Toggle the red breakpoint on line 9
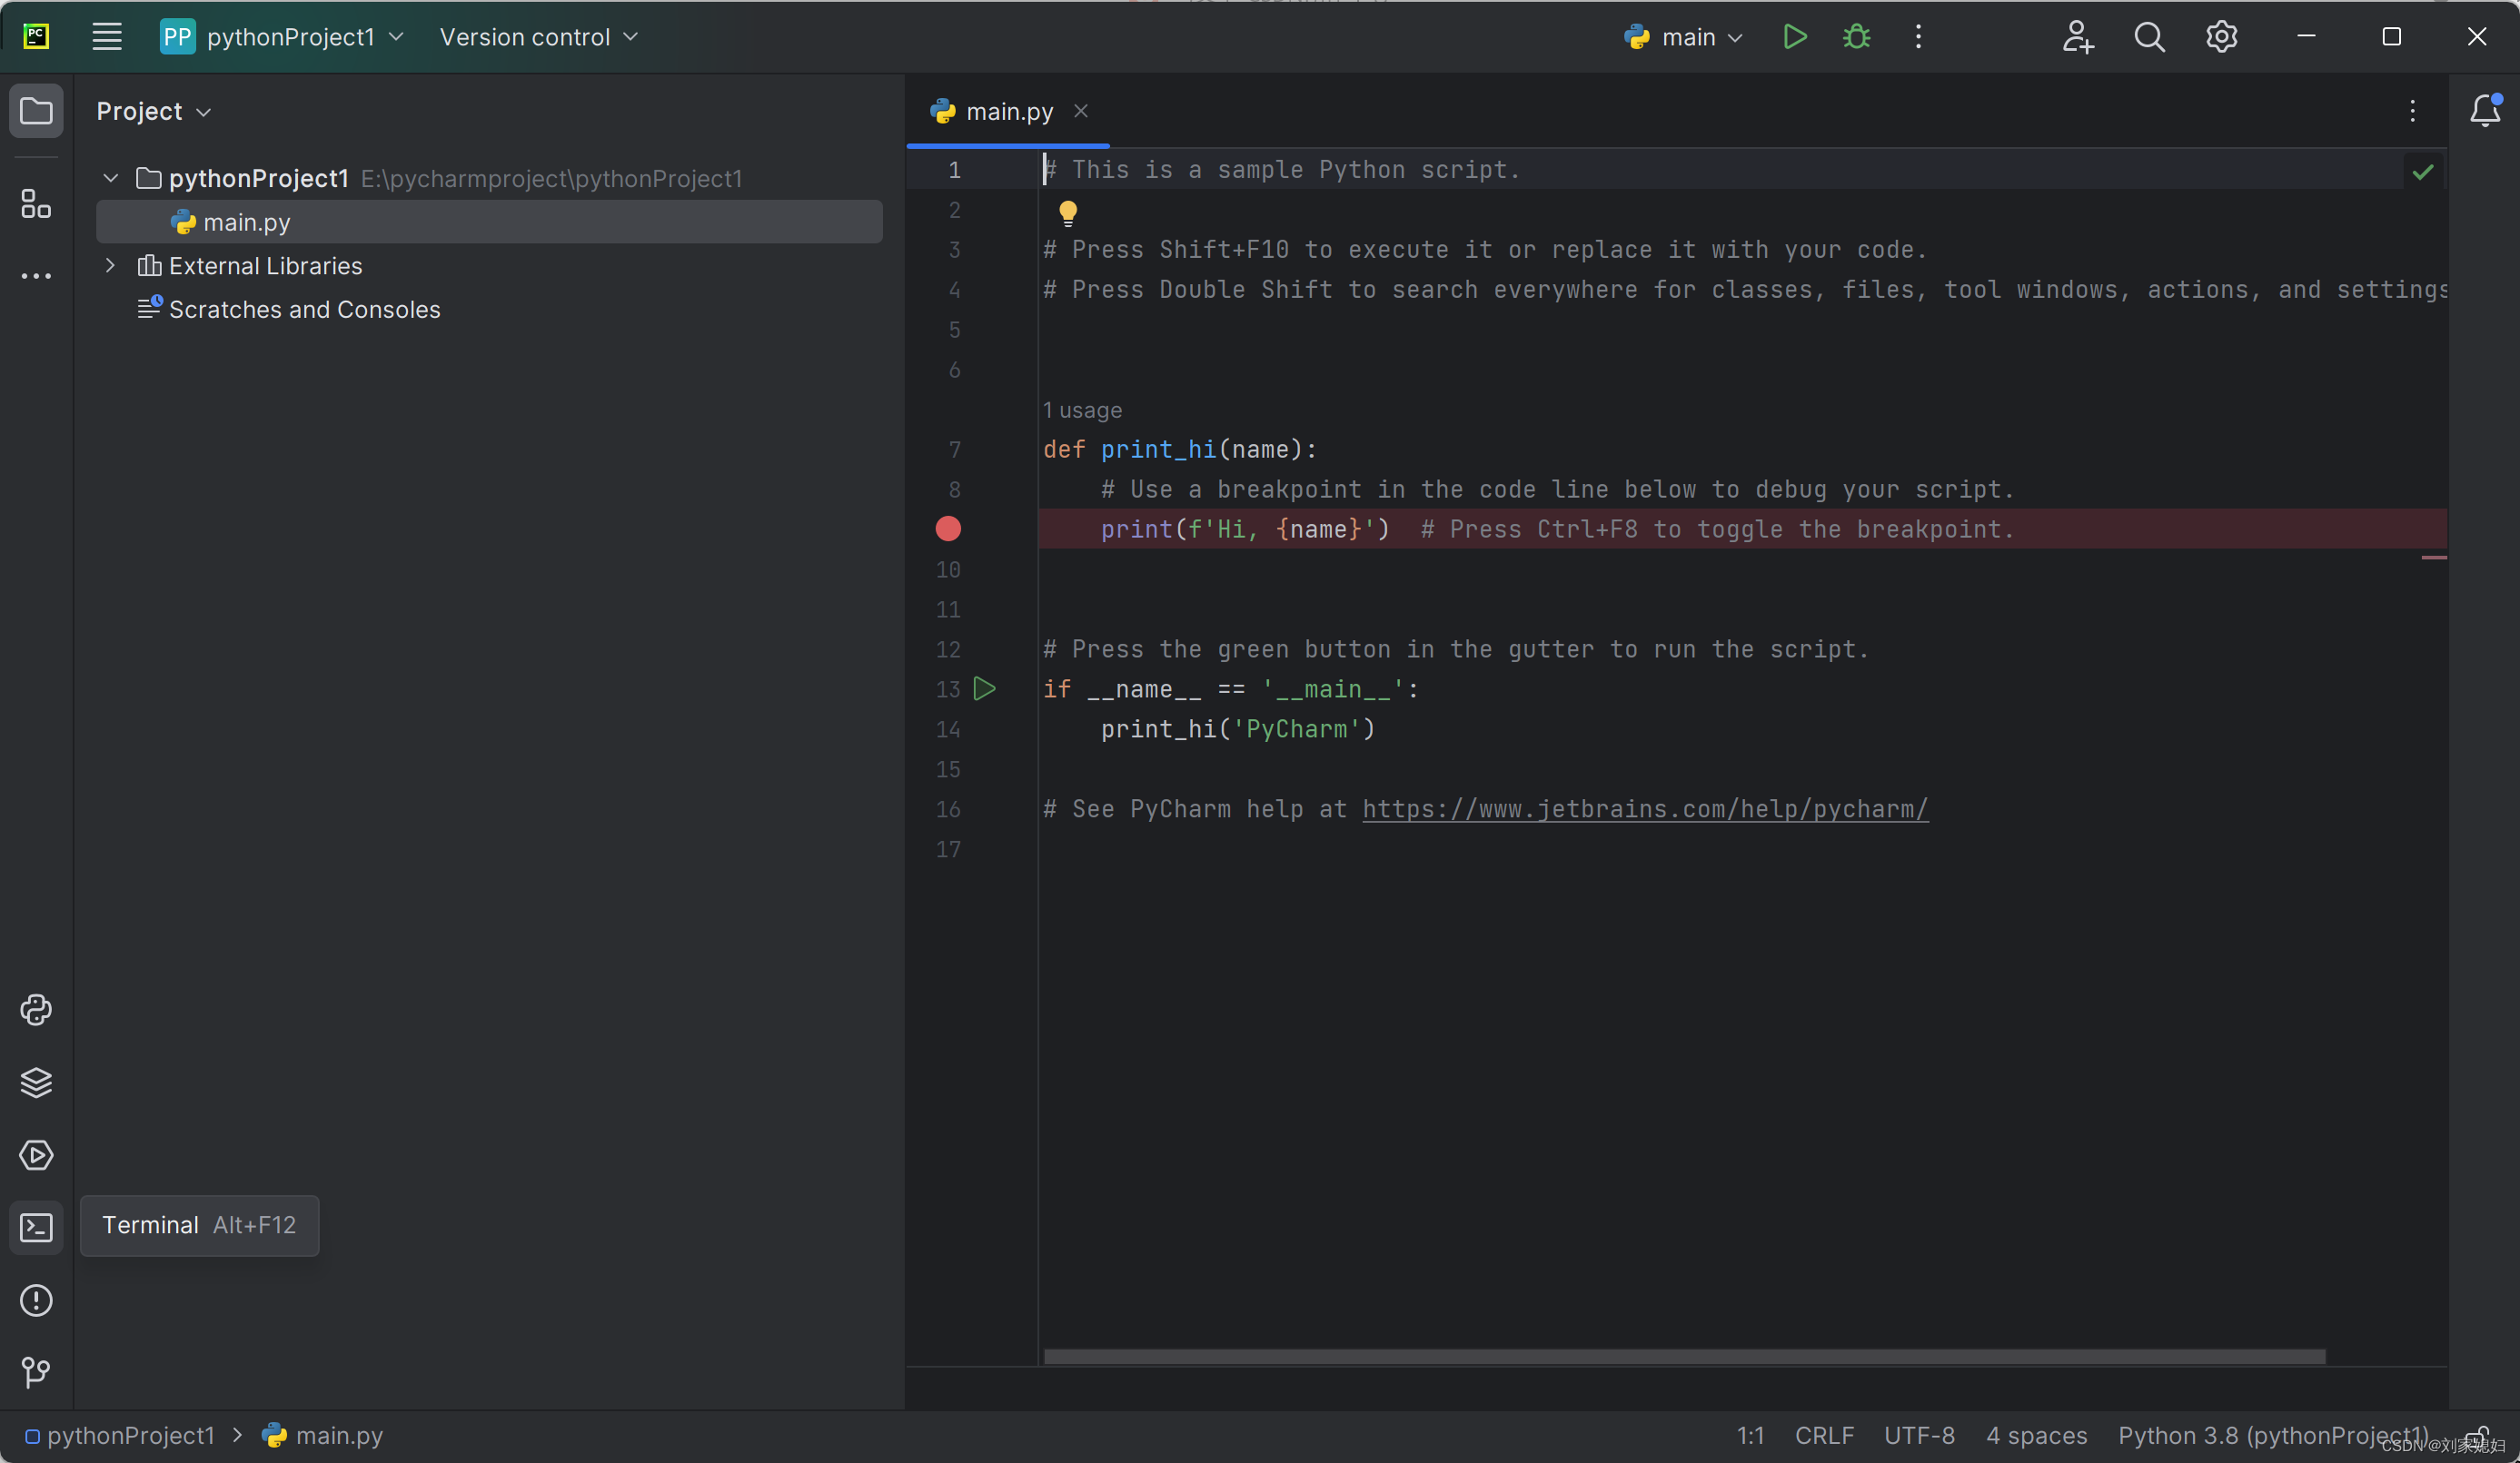 pos(948,529)
